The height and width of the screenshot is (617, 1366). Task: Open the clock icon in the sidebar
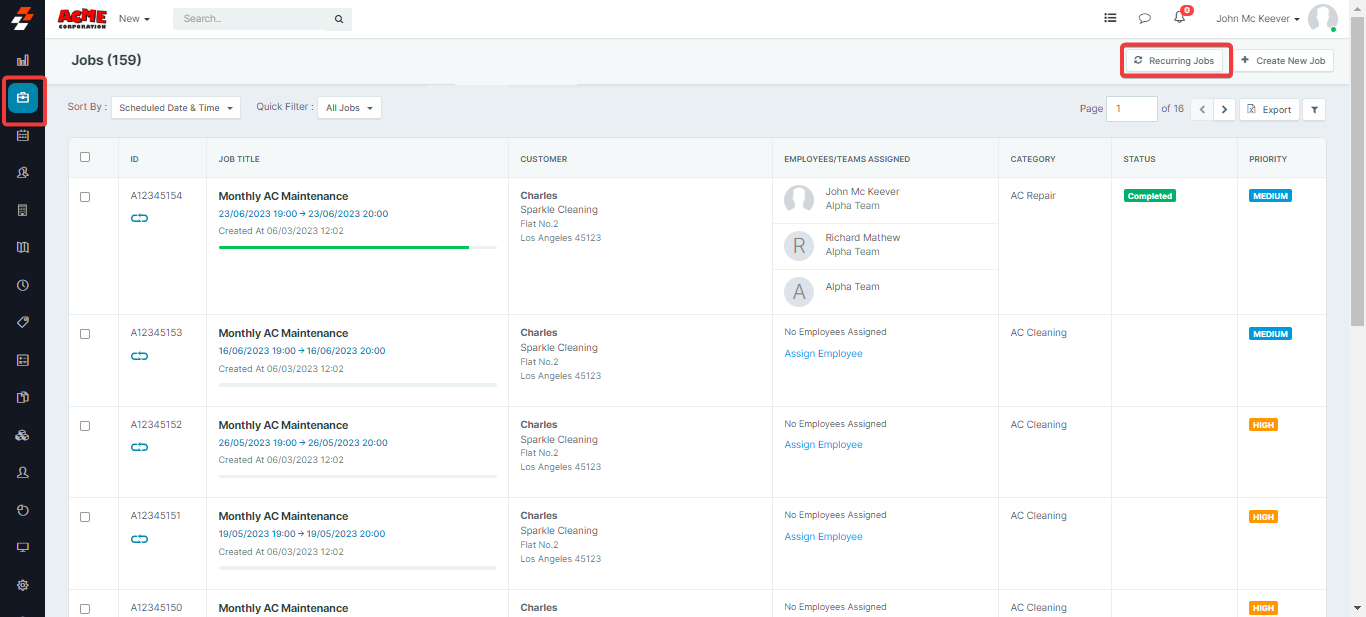click(22, 285)
